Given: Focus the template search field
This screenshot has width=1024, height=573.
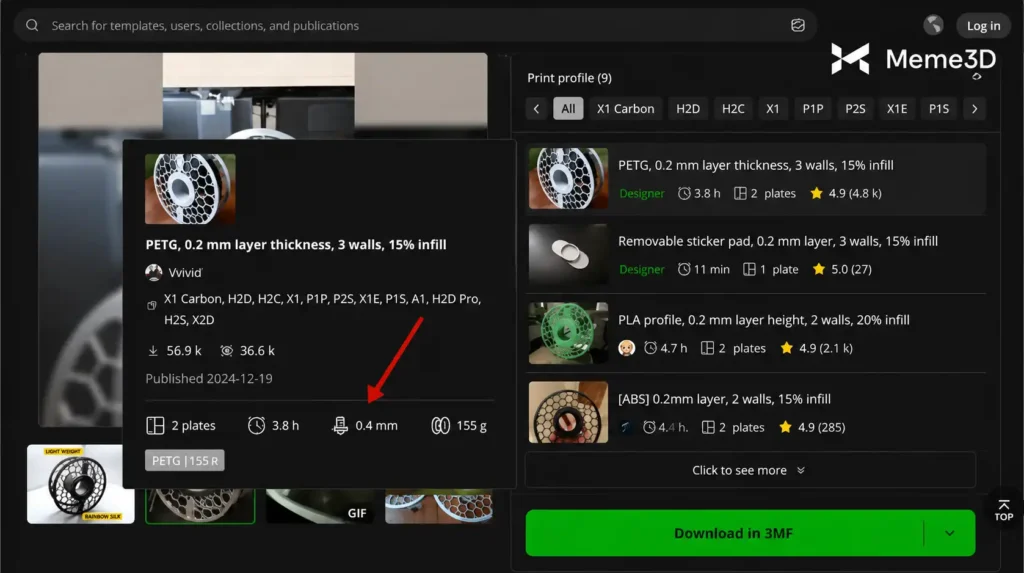Looking at the screenshot, I should (415, 25).
